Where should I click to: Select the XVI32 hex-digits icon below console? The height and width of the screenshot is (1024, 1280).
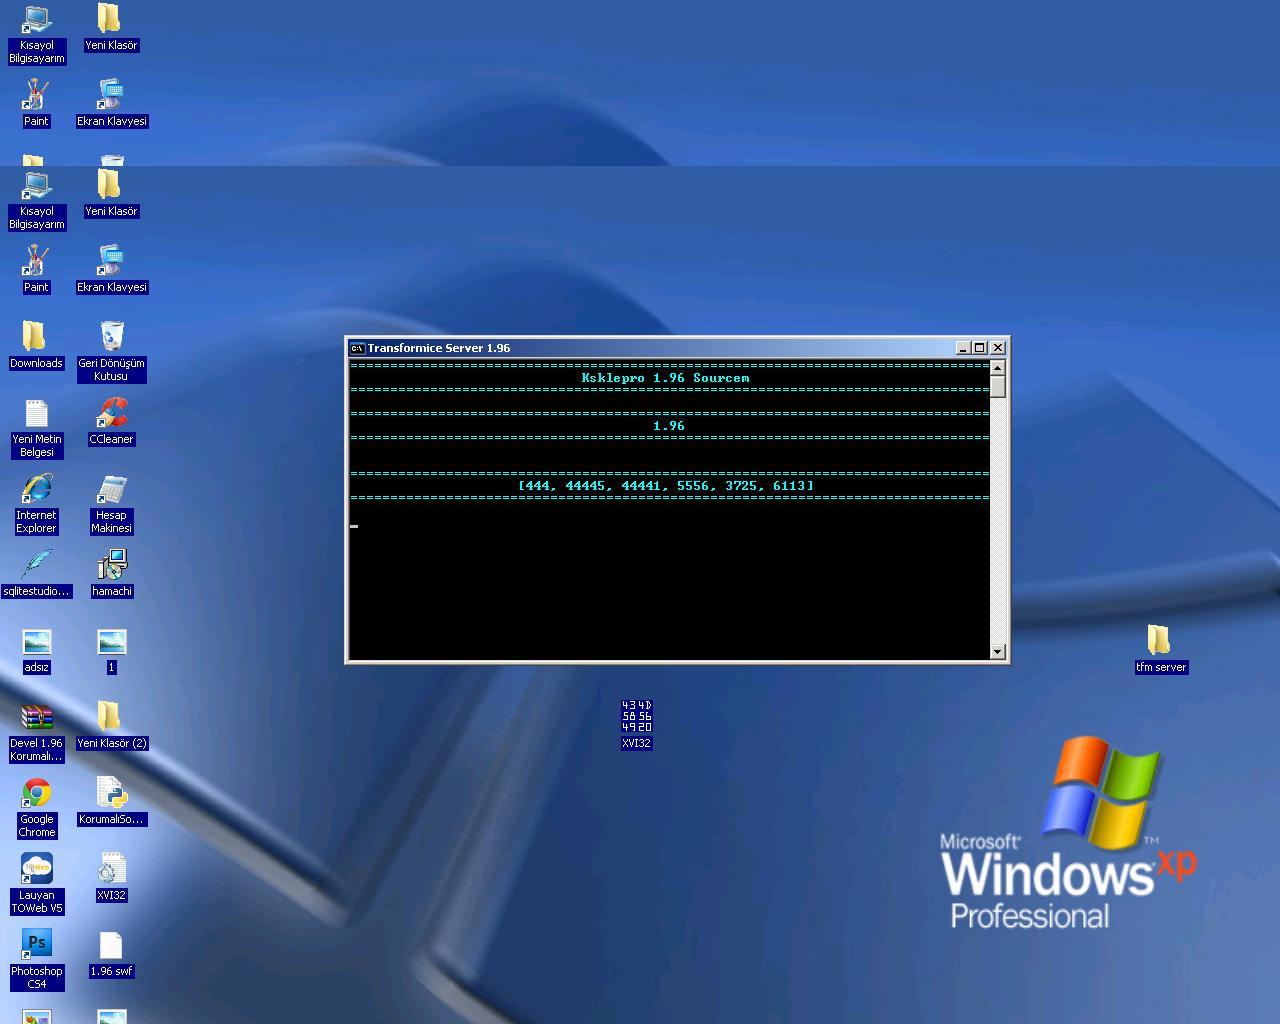click(x=636, y=725)
